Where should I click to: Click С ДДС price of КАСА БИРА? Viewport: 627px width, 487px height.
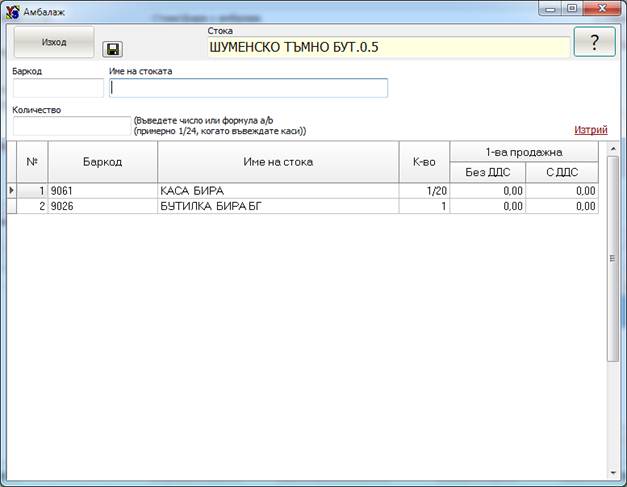coord(562,191)
